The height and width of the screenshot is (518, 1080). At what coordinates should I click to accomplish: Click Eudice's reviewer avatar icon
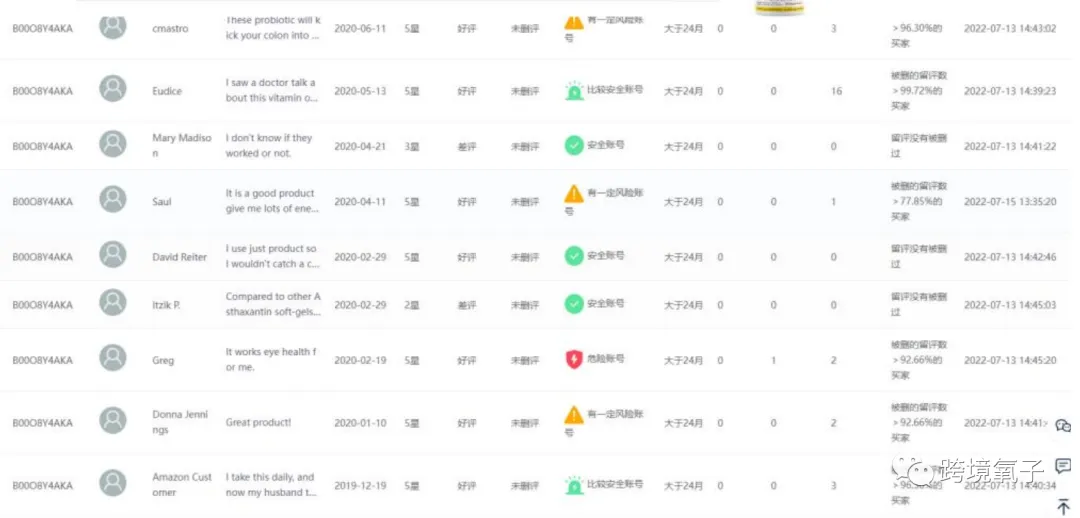[112, 88]
